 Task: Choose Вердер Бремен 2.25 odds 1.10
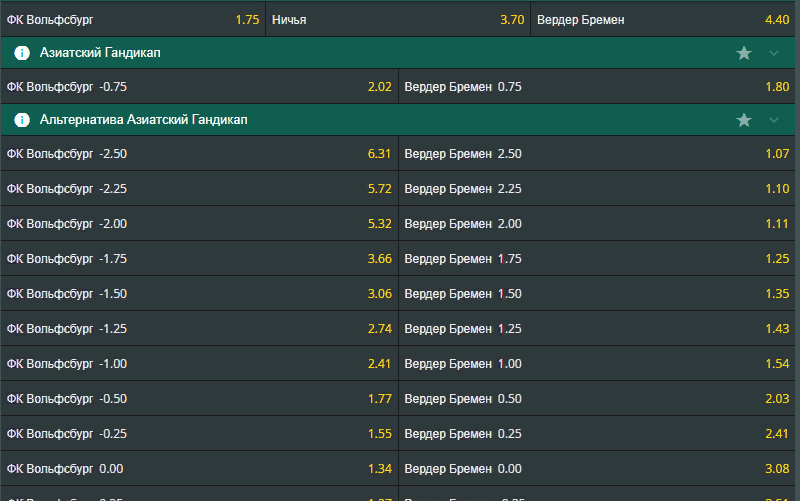tap(597, 189)
